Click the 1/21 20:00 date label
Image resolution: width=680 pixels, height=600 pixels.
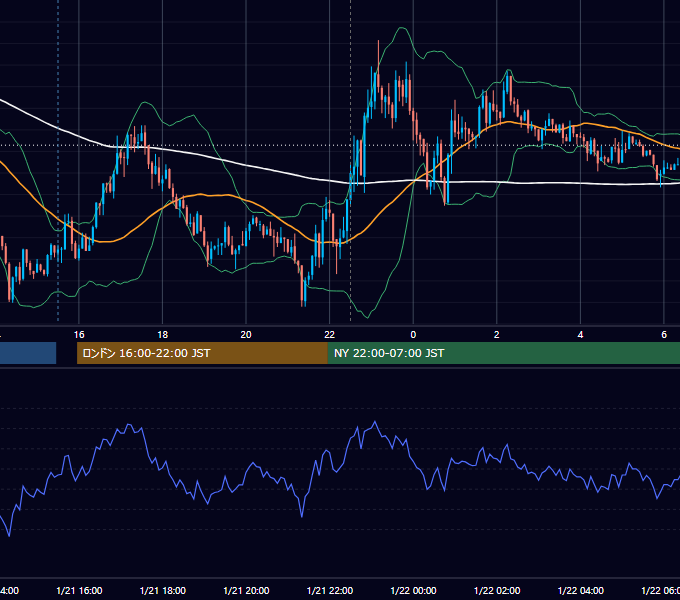pyautogui.click(x=246, y=591)
